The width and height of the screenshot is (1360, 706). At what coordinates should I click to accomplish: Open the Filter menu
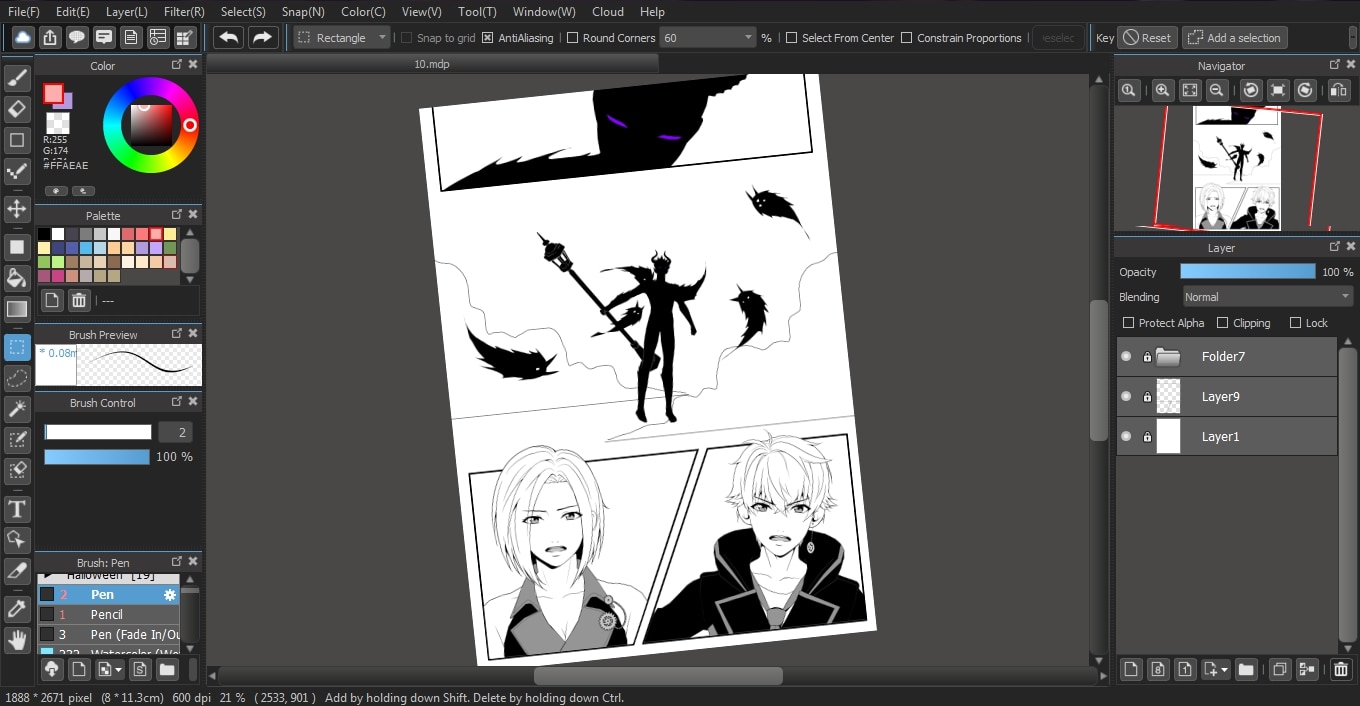pos(184,12)
